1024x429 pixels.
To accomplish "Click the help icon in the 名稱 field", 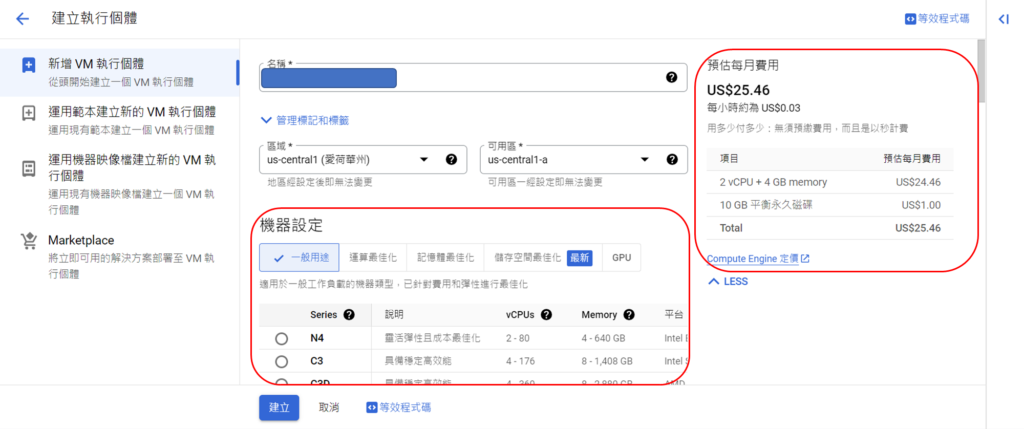I will [672, 77].
